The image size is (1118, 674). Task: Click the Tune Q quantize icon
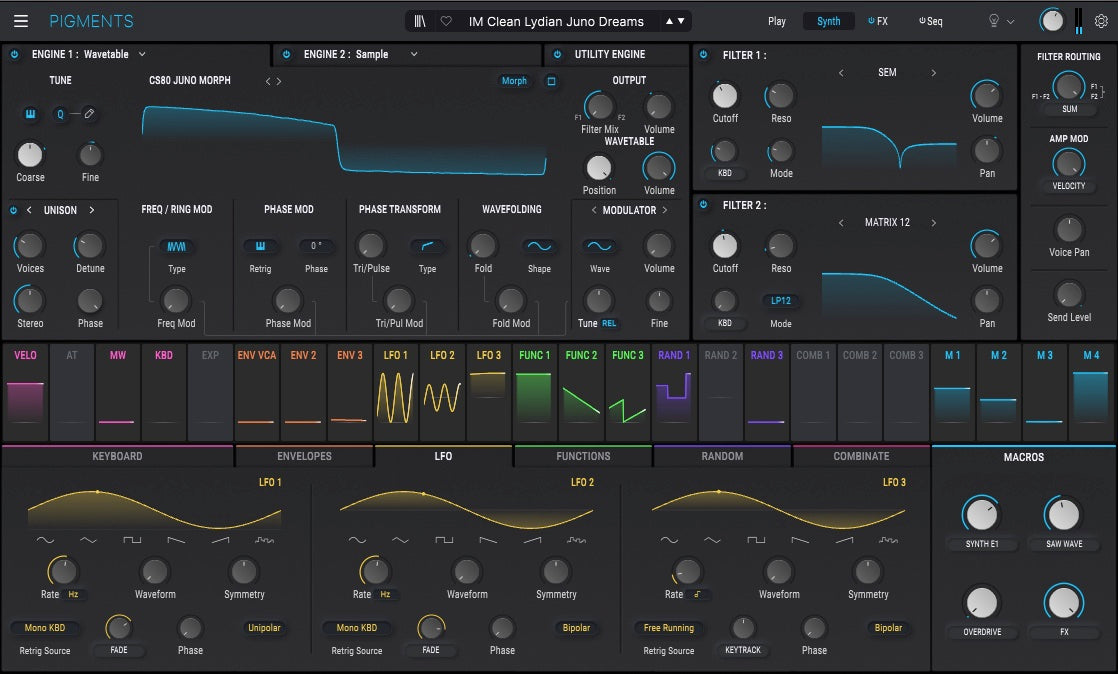[x=60, y=114]
